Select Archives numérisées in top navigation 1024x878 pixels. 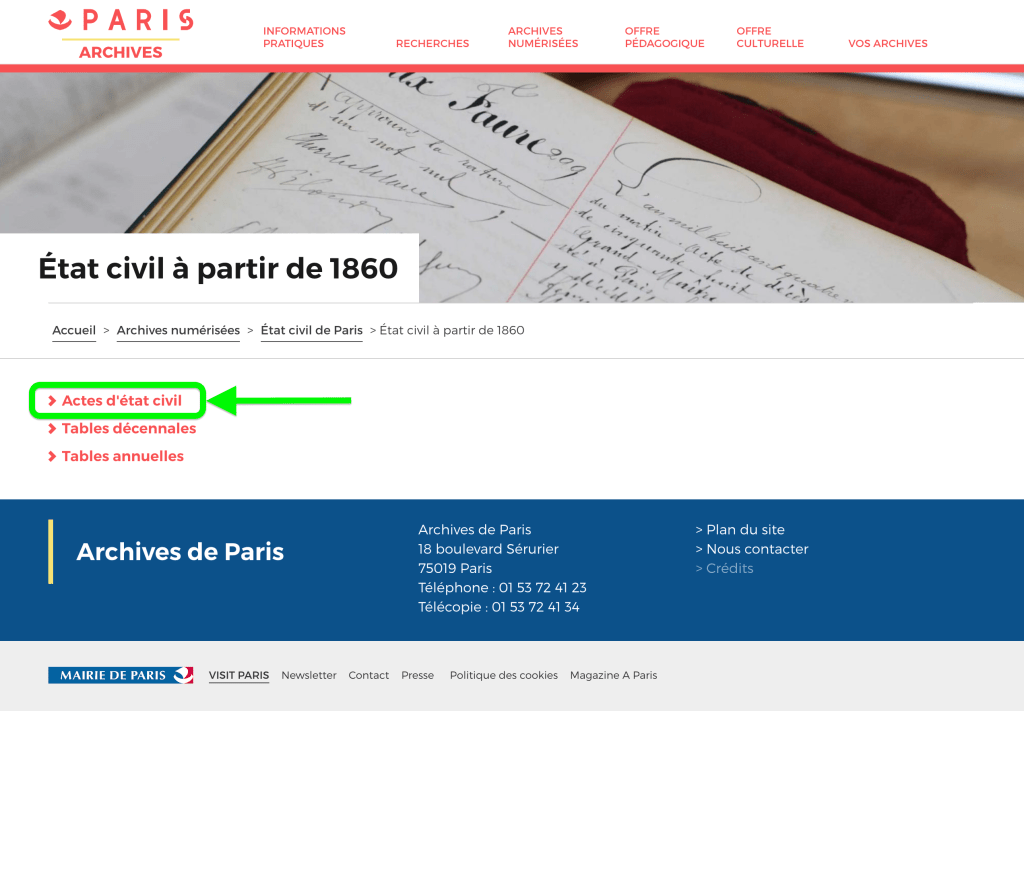[542, 37]
